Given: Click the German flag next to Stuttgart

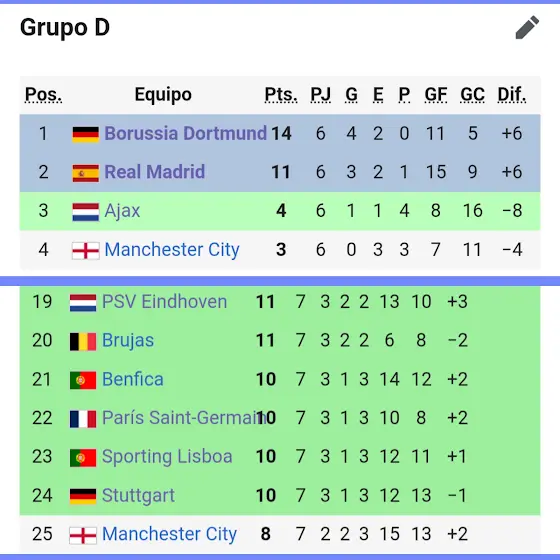Looking at the screenshot, I should pos(83,496).
